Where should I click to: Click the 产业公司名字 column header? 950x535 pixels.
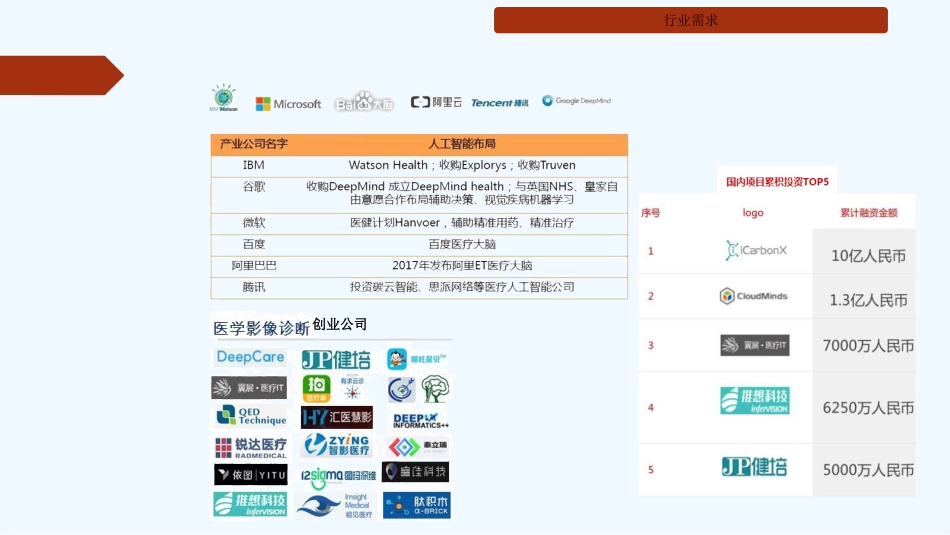coord(253,144)
